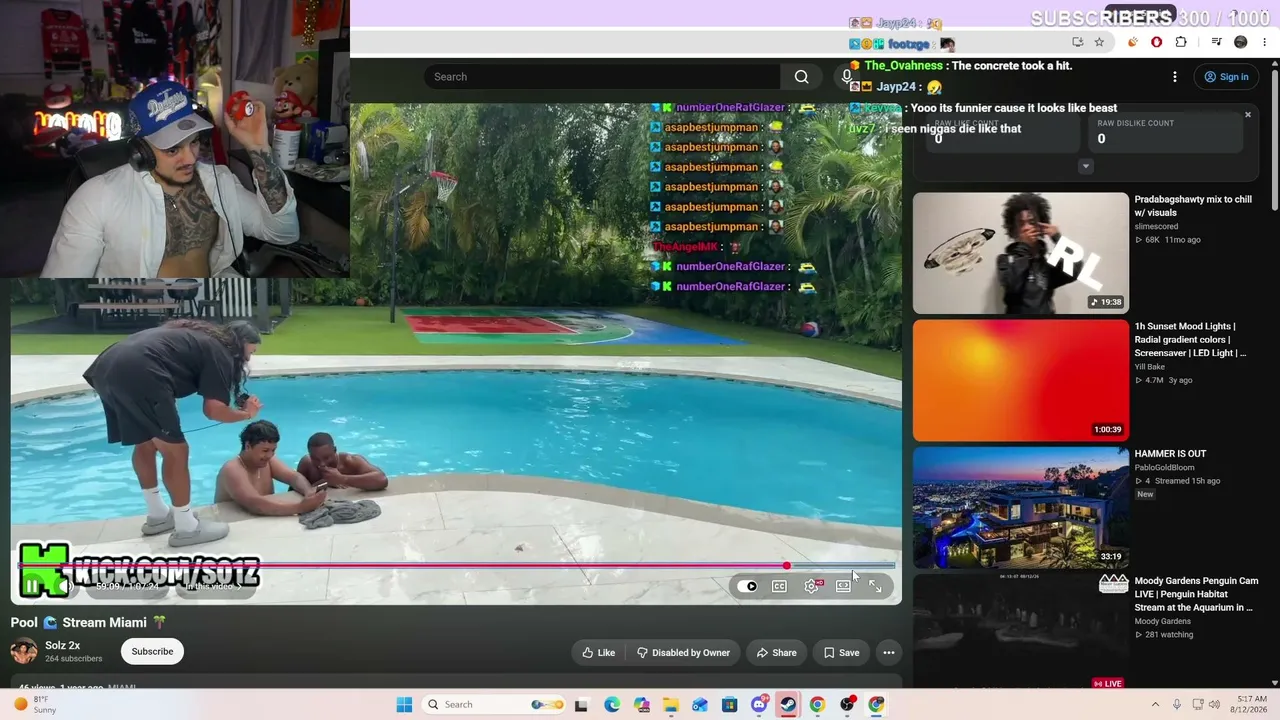
Task: Show hidden system tray icons
Action: tap(1155, 705)
